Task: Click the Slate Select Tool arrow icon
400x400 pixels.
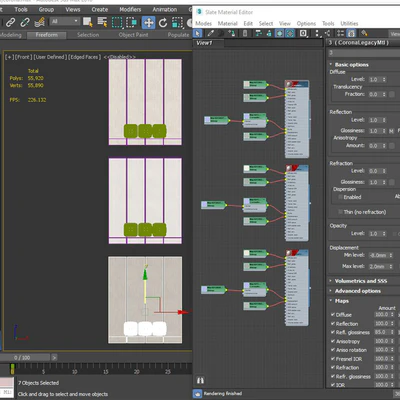Action: (x=197, y=33)
